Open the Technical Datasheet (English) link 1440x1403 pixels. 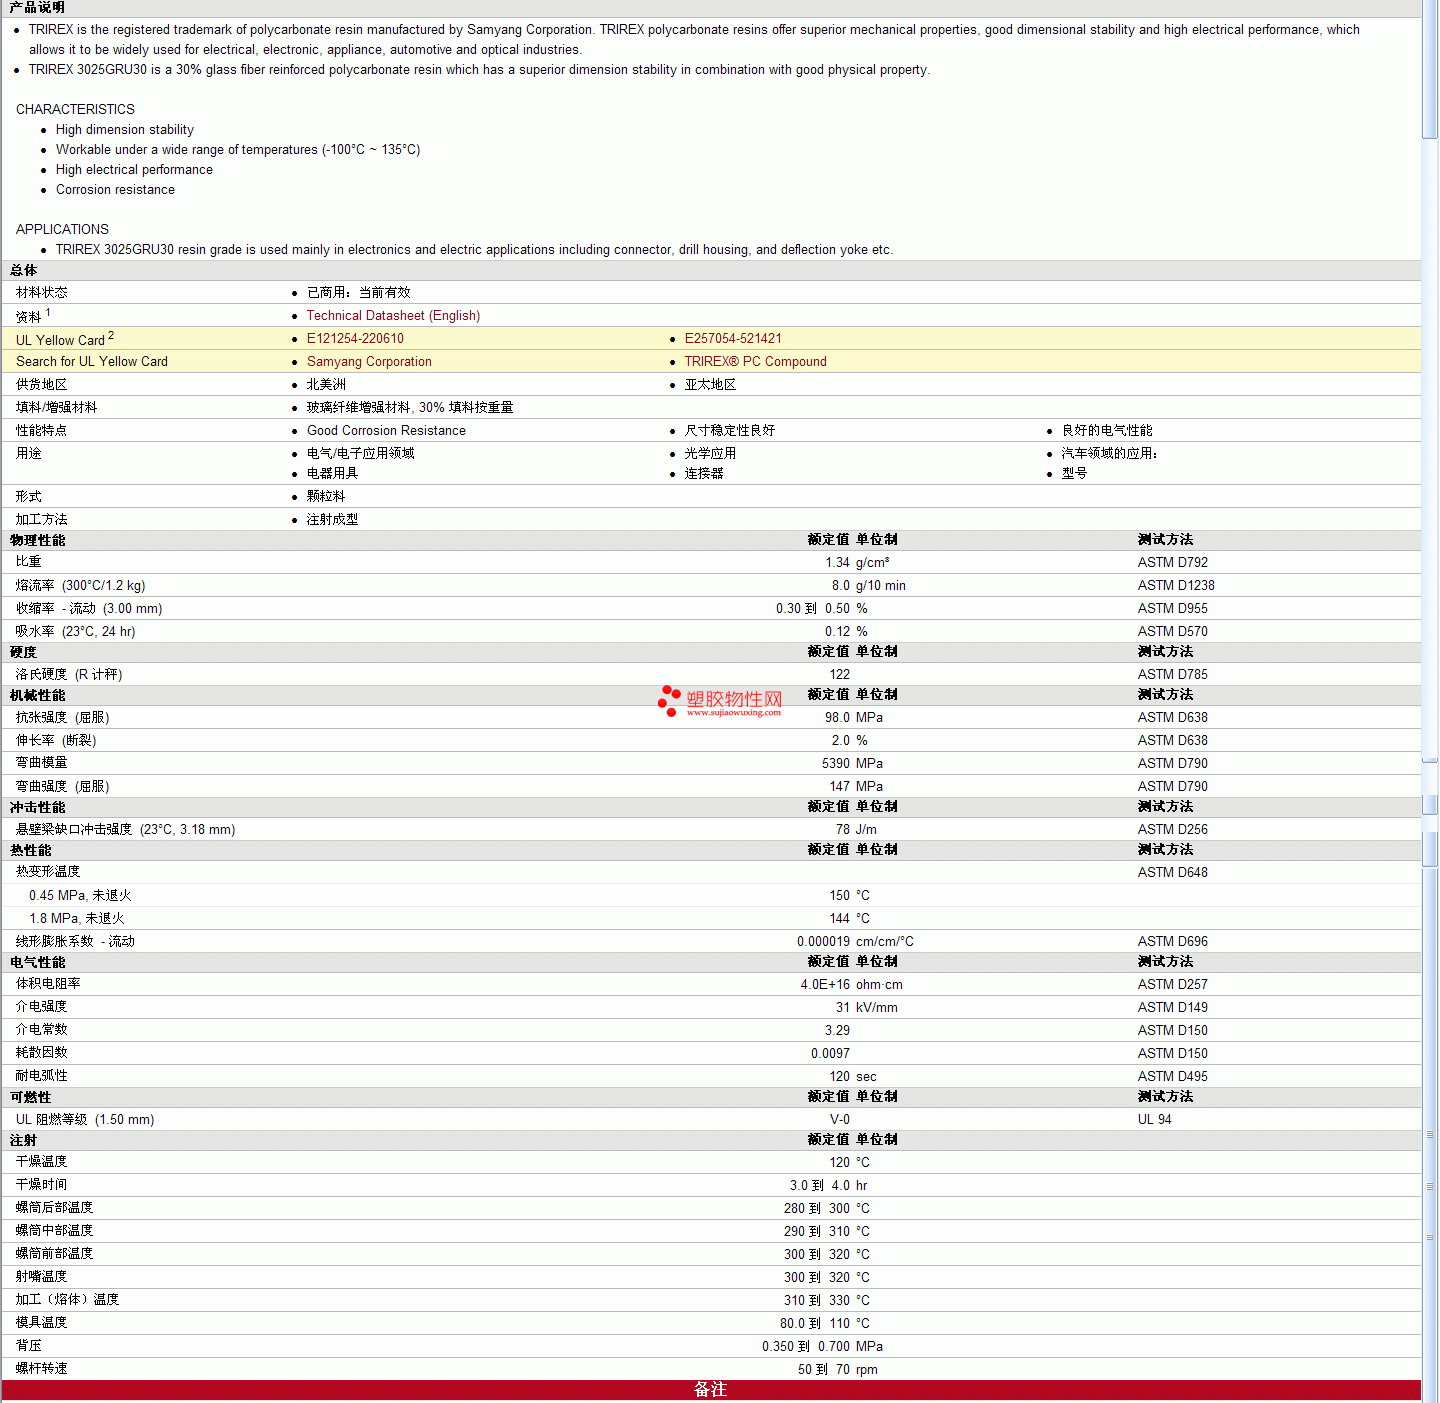pos(393,316)
